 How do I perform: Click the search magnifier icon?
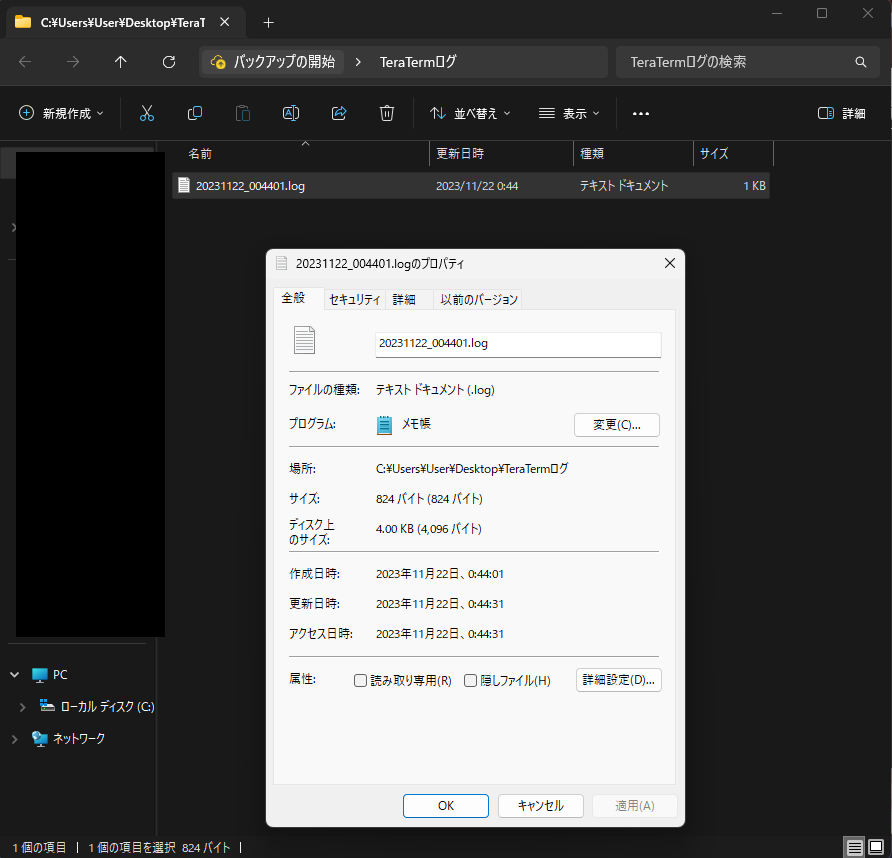(861, 61)
